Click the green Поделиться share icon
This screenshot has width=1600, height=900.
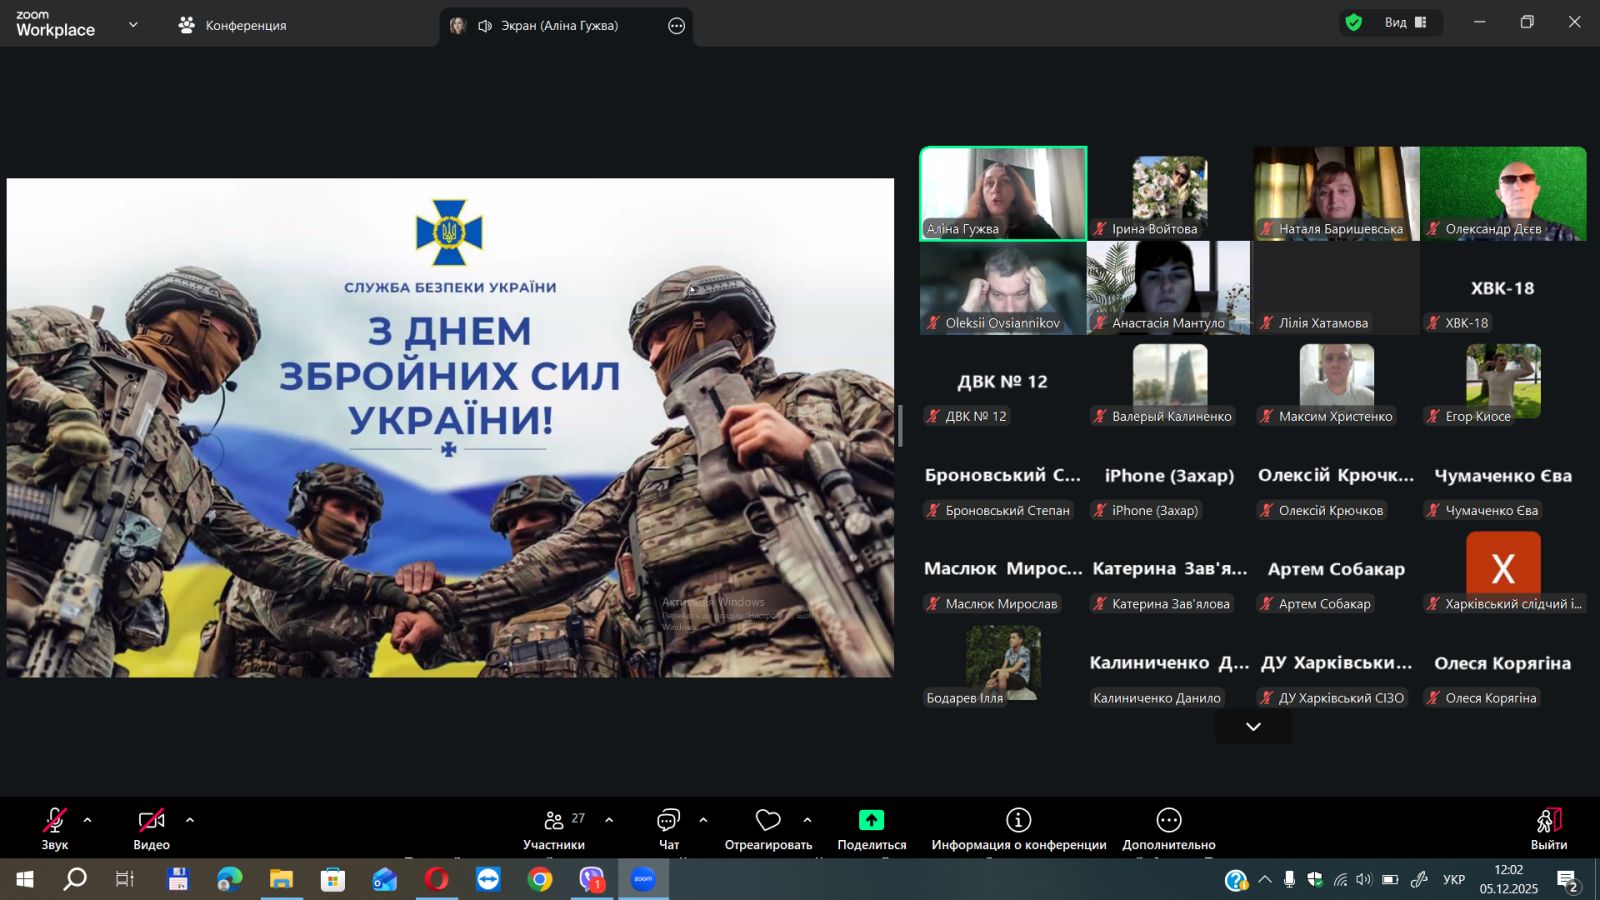871,821
